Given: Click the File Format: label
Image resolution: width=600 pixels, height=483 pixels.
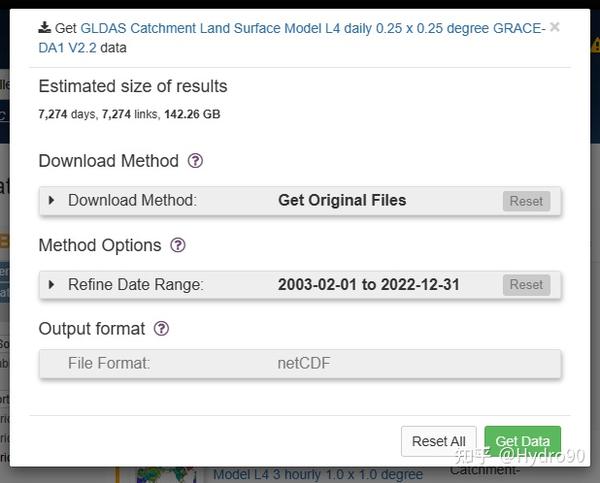Looking at the screenshot, I should [x=109, y=363].
